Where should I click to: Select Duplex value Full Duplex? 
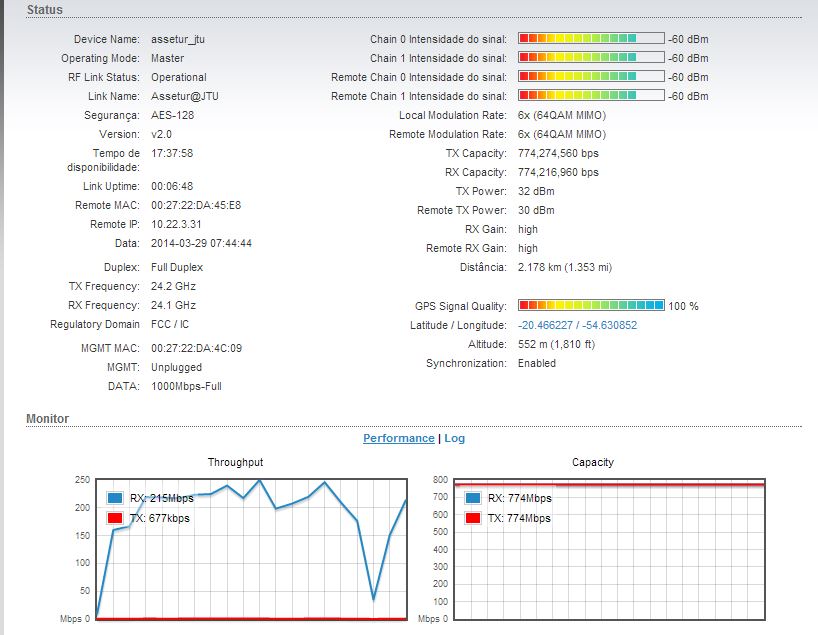pyautogui.click(x=177, y=267)
